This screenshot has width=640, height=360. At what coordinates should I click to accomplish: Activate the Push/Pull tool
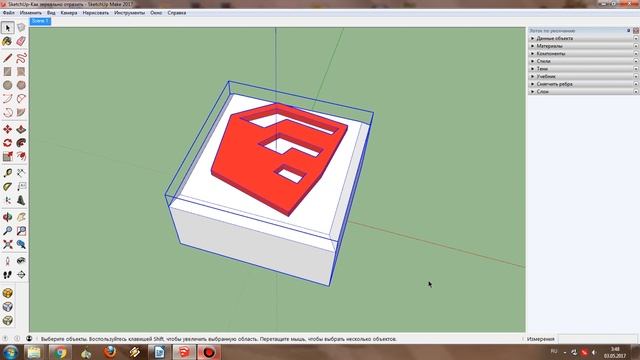click(21, 129)
